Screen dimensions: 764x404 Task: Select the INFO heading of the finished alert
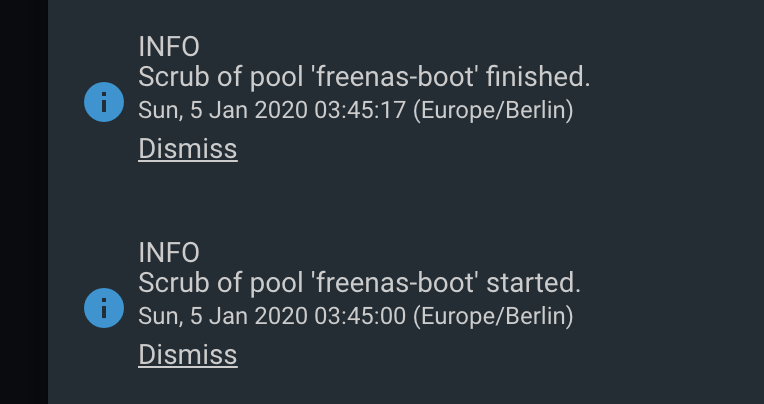[169, 47]
